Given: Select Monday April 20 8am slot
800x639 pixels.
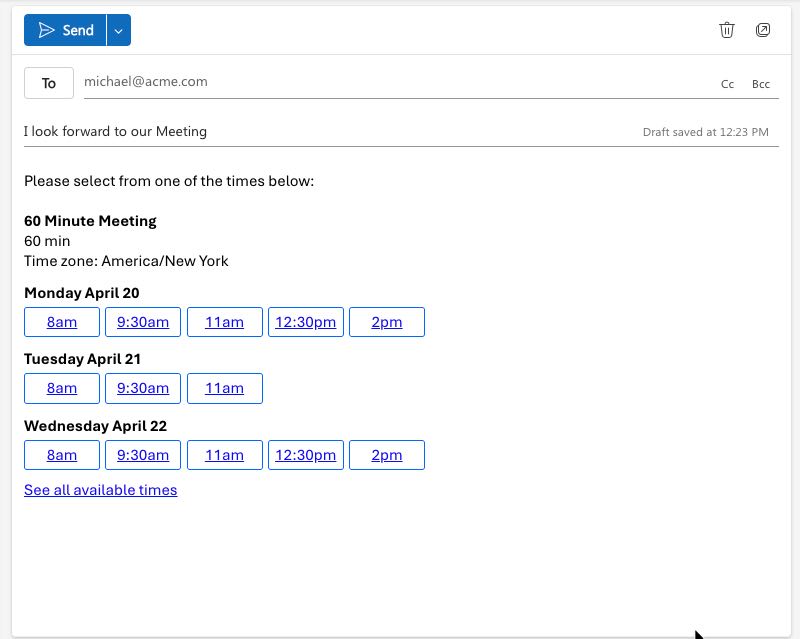Looking at the screenshot, I should 62,322.
